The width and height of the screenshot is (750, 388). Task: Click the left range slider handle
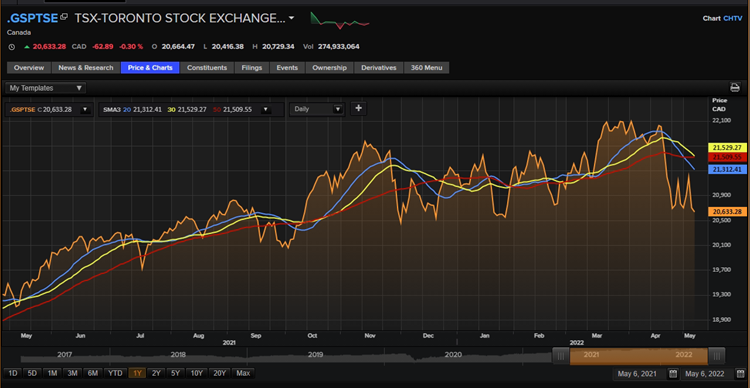561,356
